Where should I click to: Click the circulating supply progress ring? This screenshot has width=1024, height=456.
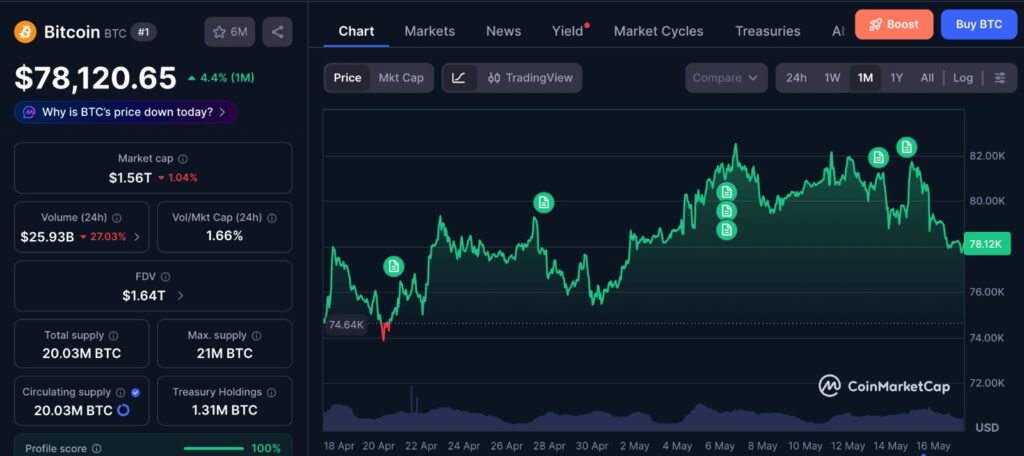(x=123, y=410)
